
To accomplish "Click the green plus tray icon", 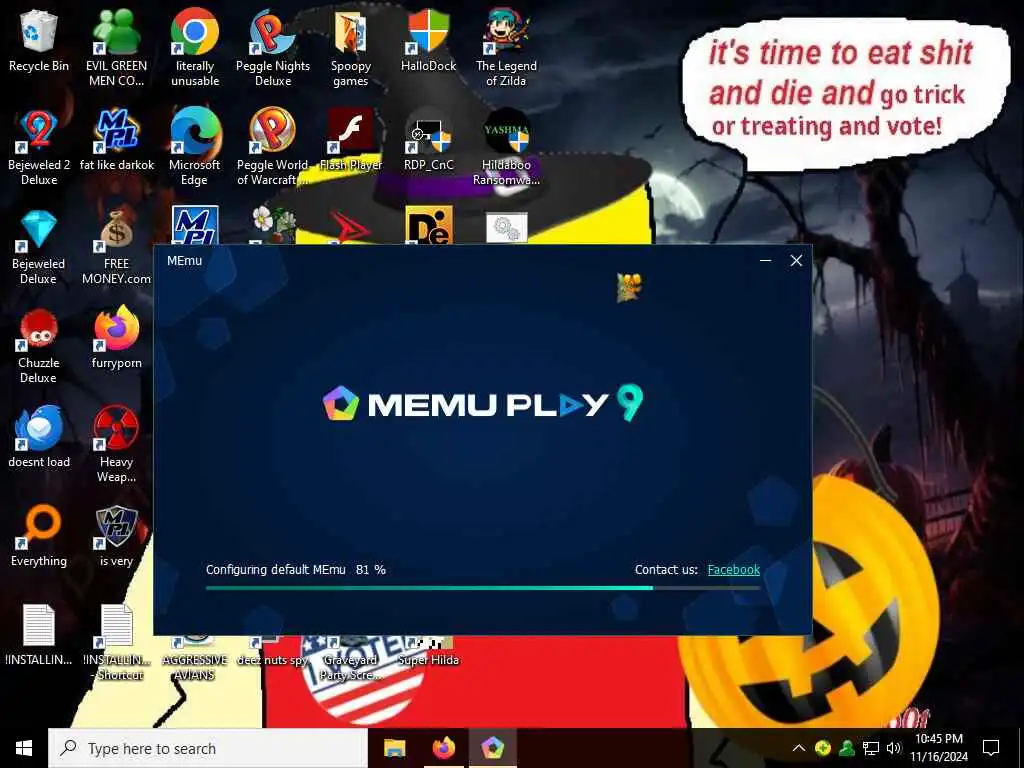I will pos(823,748).
